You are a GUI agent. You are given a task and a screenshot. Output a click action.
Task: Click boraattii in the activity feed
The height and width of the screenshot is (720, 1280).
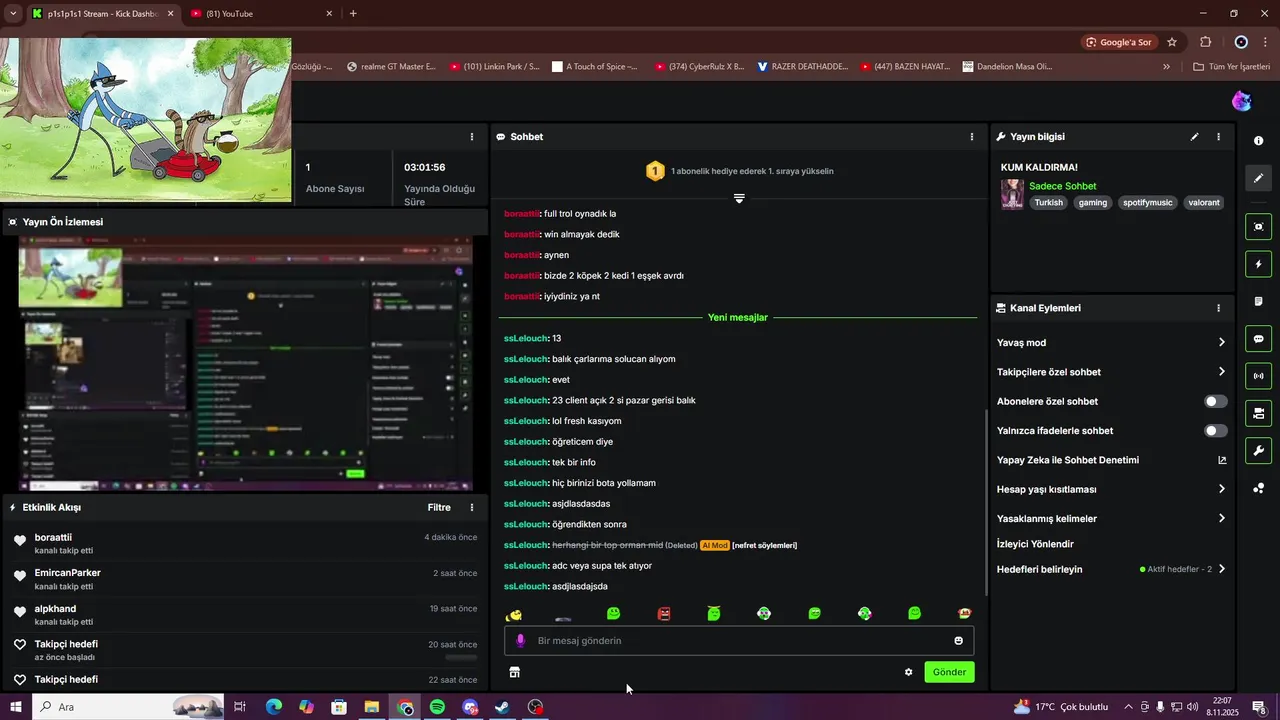53,538
